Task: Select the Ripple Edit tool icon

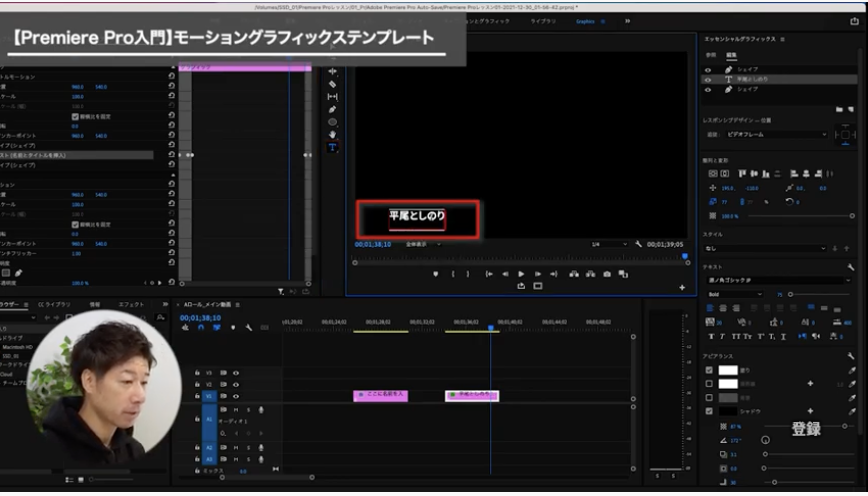Action: (332, 71)
